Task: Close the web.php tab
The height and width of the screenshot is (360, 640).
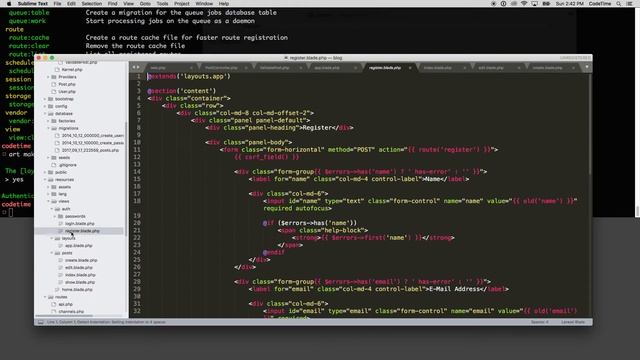Action: click(x=191, y=68)
